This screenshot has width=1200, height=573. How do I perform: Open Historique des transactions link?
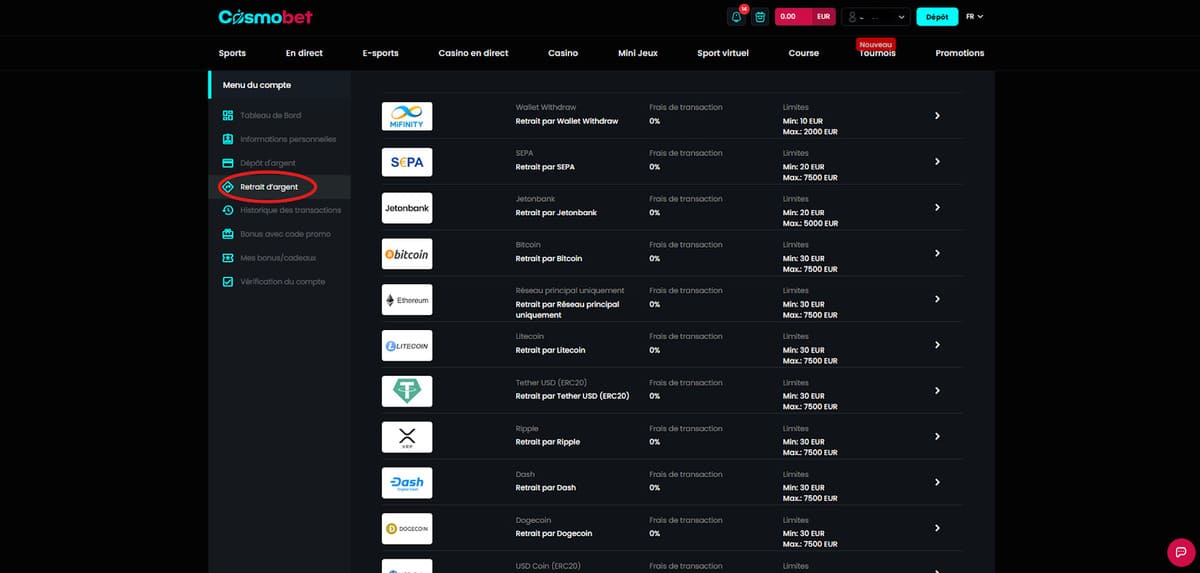coord(290,210)
